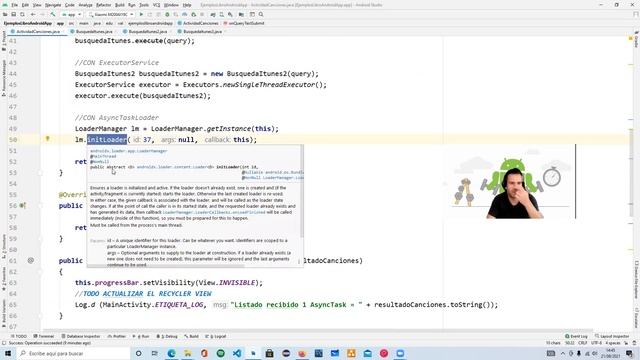The width and height of the screenshot is (640, 360).
Task: Open the Windows notification center icon
Action: [629, 353]
